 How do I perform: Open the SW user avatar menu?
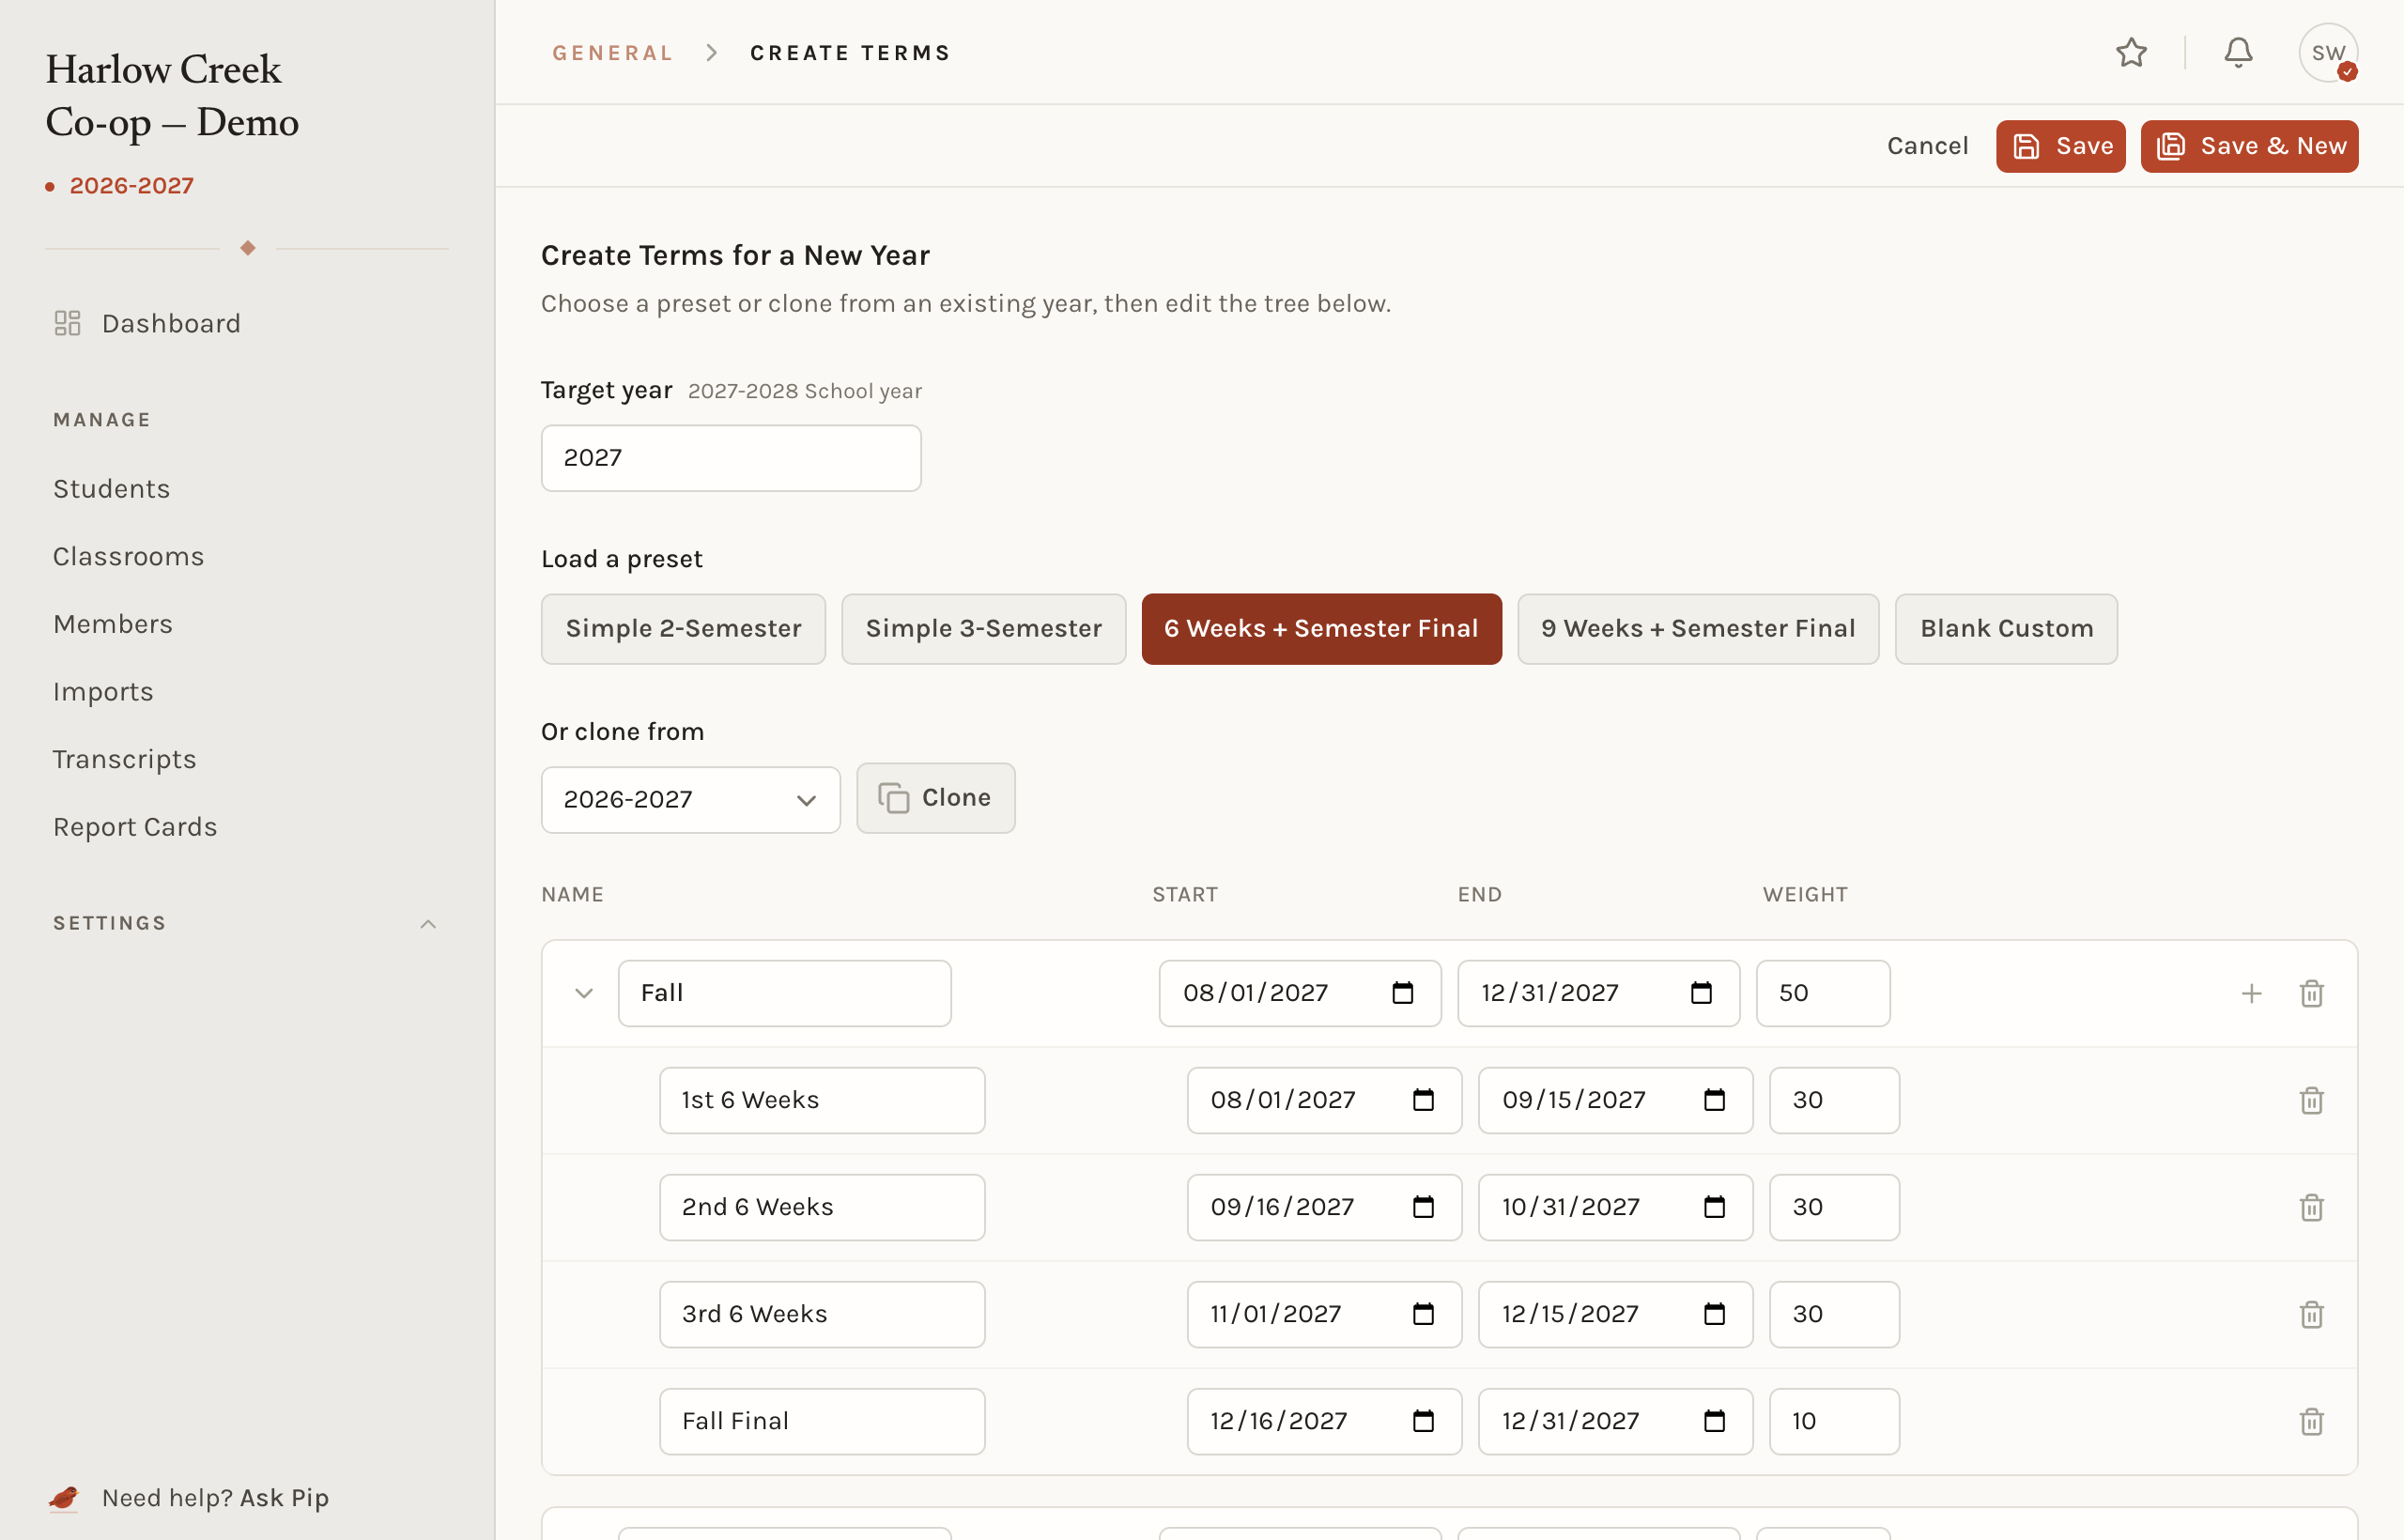pos(2328,52)
